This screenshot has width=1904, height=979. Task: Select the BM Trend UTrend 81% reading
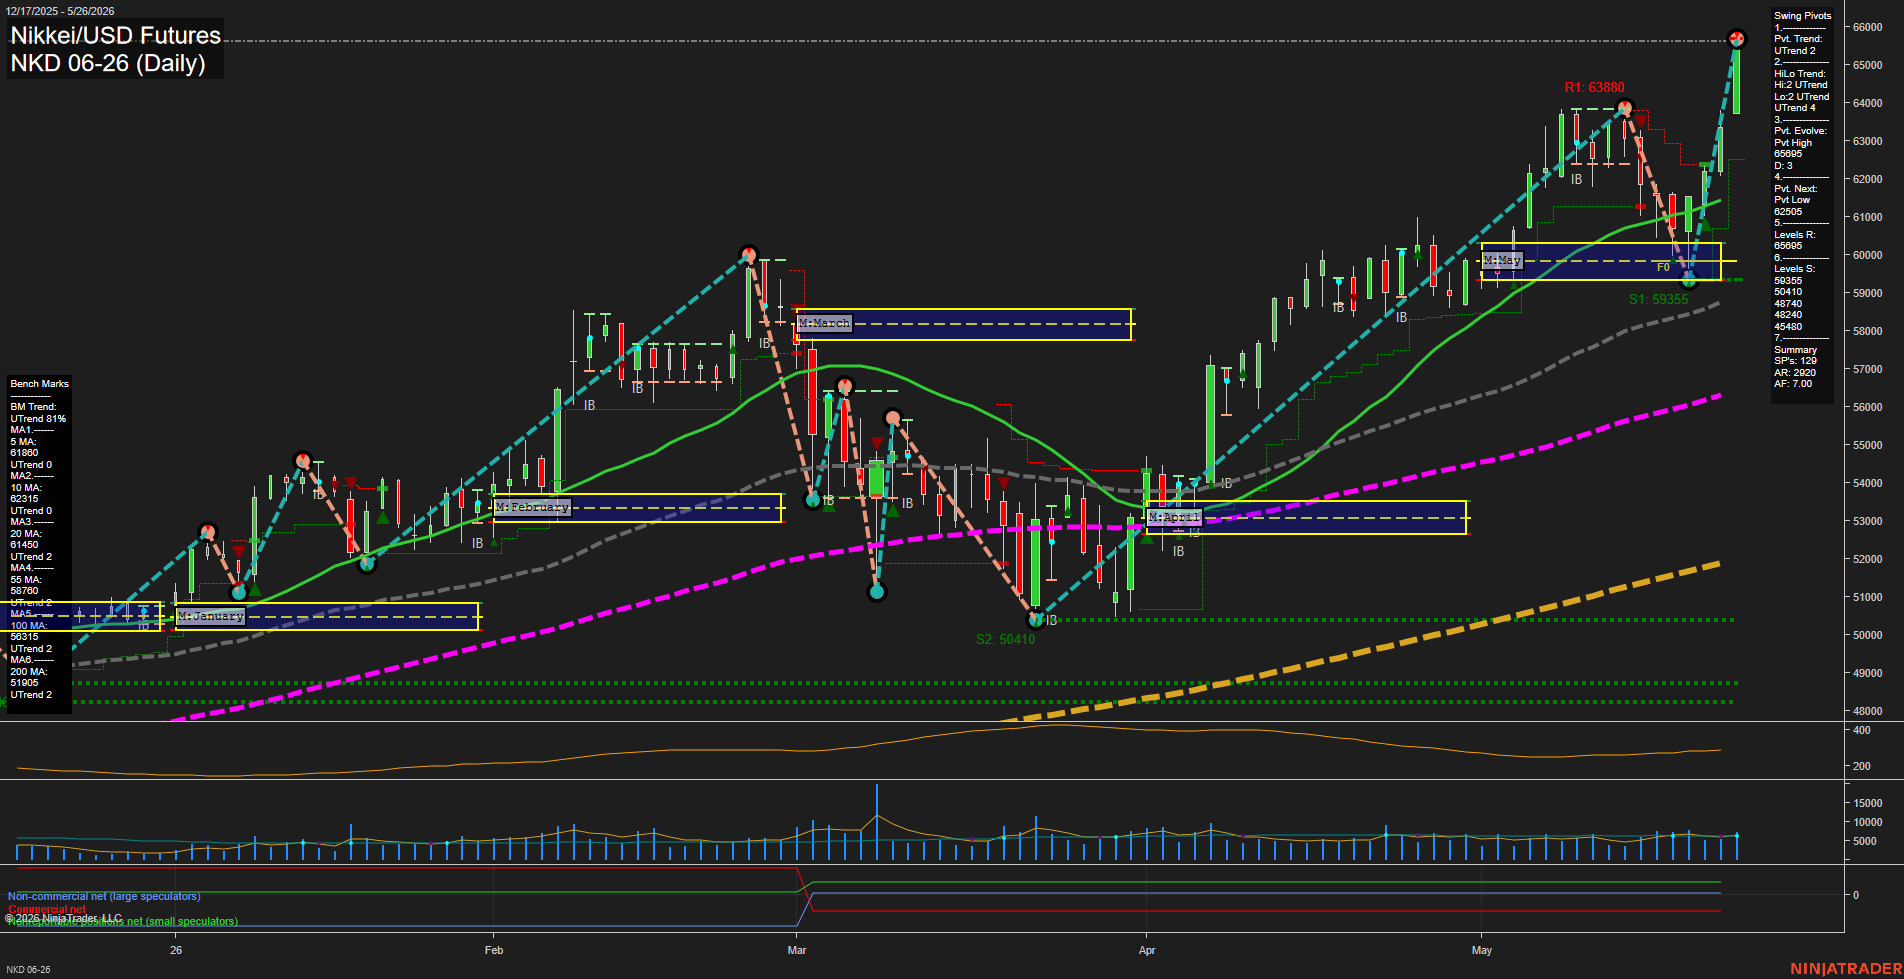coord(38,419)
